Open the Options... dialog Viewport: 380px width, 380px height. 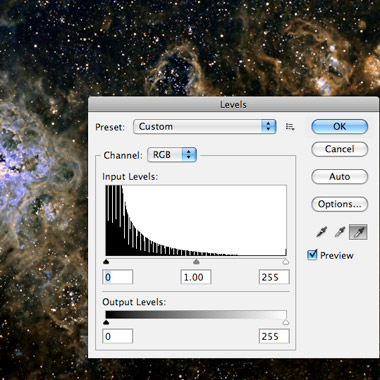click(340, 204)
